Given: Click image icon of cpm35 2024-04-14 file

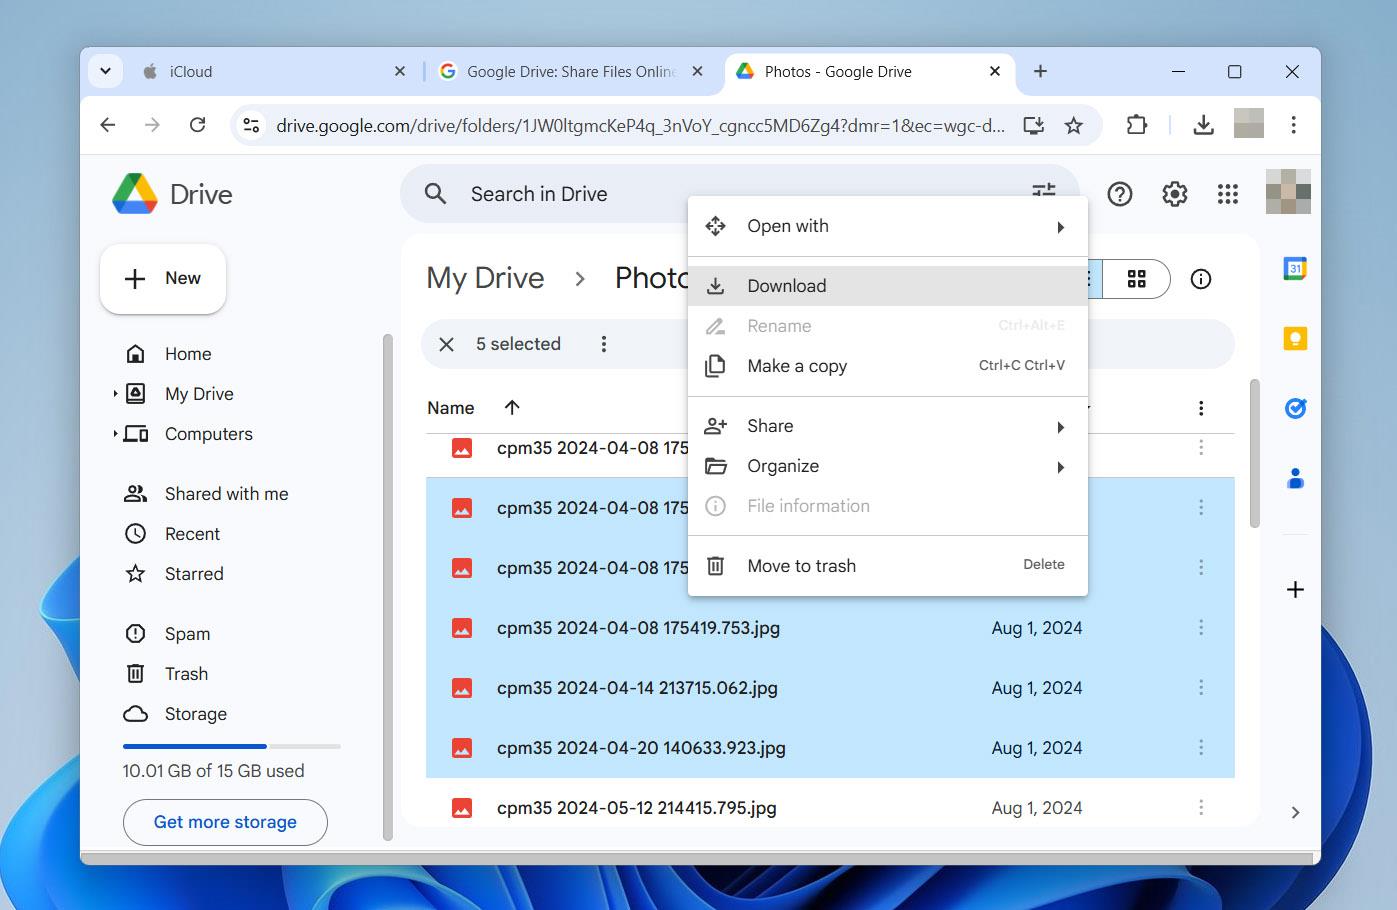Looking at the screenshot, I should pos(462,688).
